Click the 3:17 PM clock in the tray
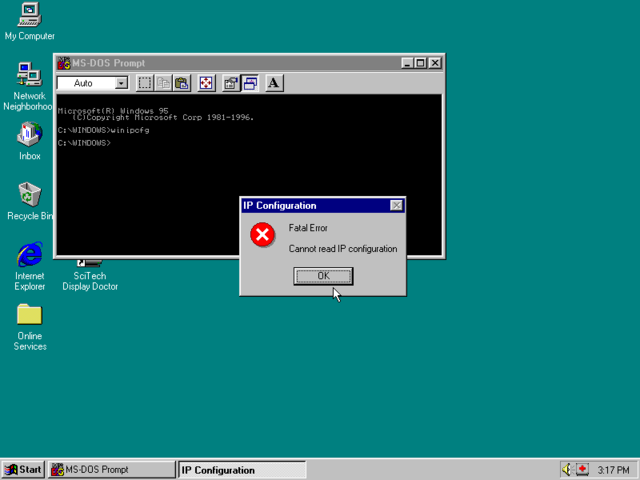This screenshot has height=480, width=640. coord(613,470)
